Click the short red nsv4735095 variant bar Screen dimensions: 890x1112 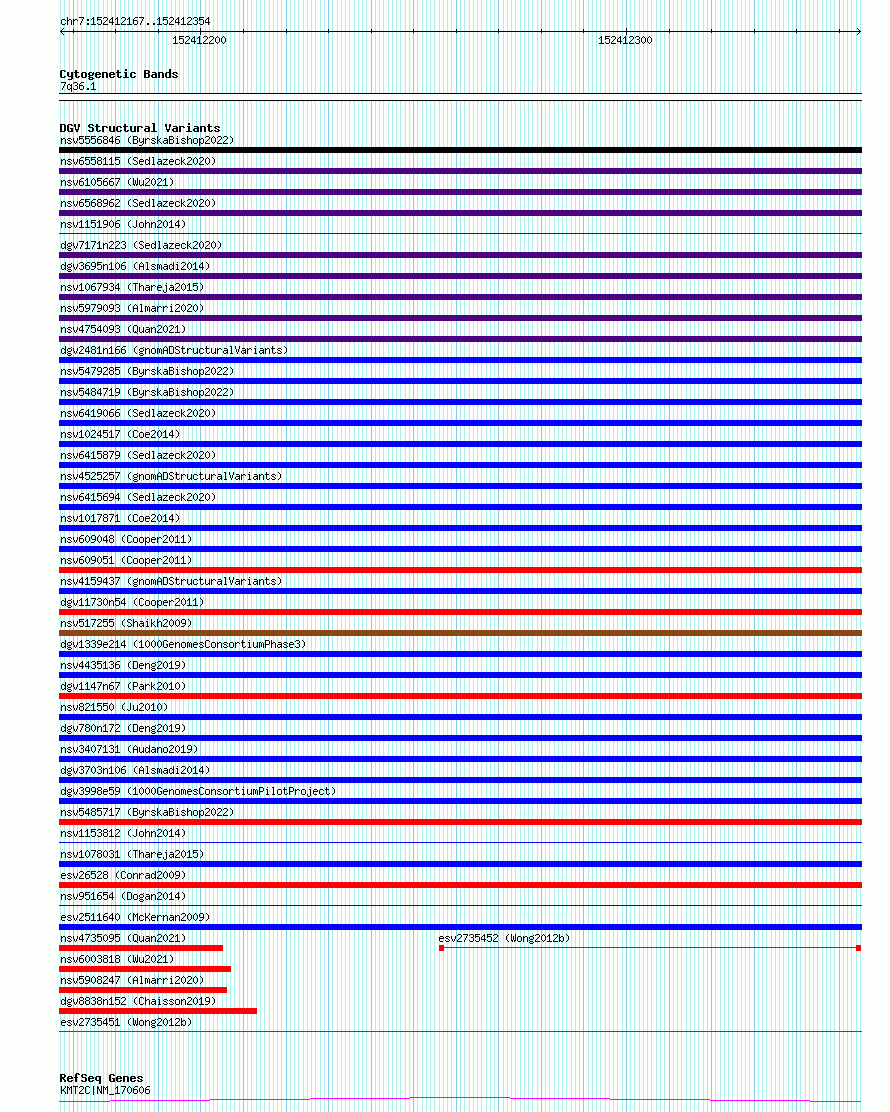(141, 948)
